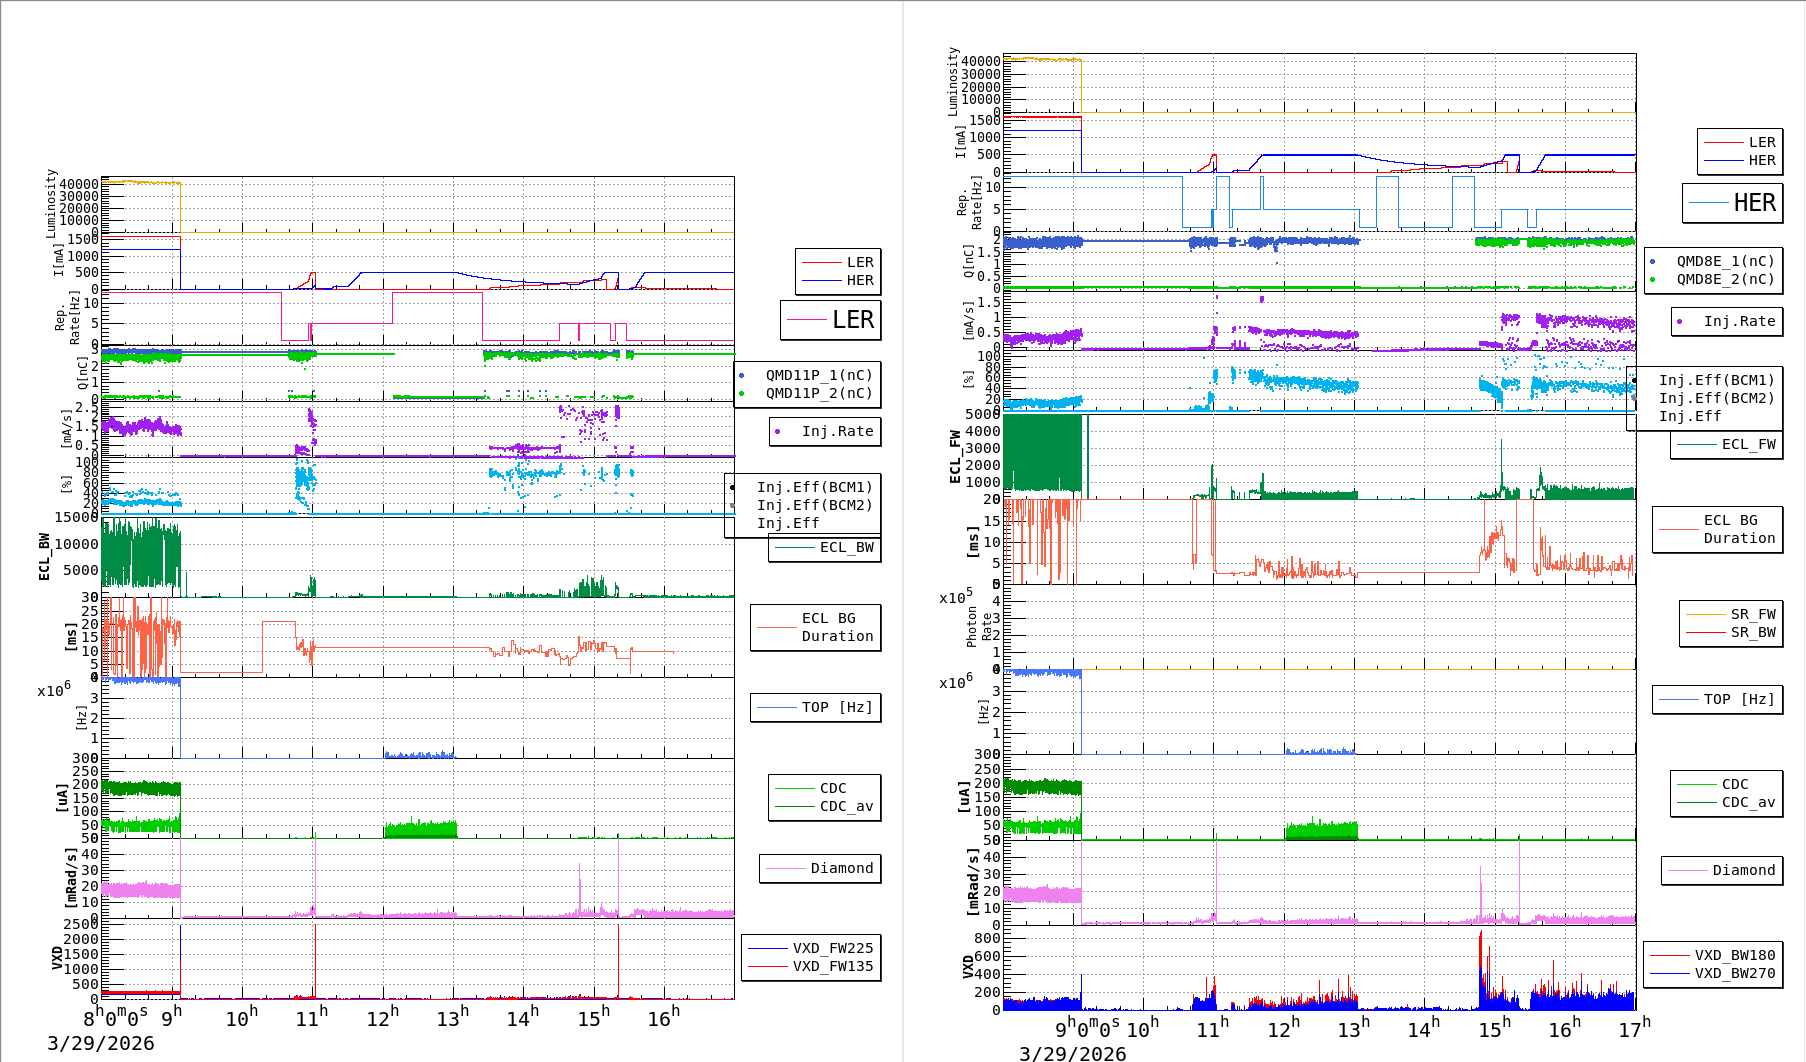Click the VXD_FW135 red line sample
Image resolution: width=1806 pixels, height=1062 pixels.
click(768, 966)
